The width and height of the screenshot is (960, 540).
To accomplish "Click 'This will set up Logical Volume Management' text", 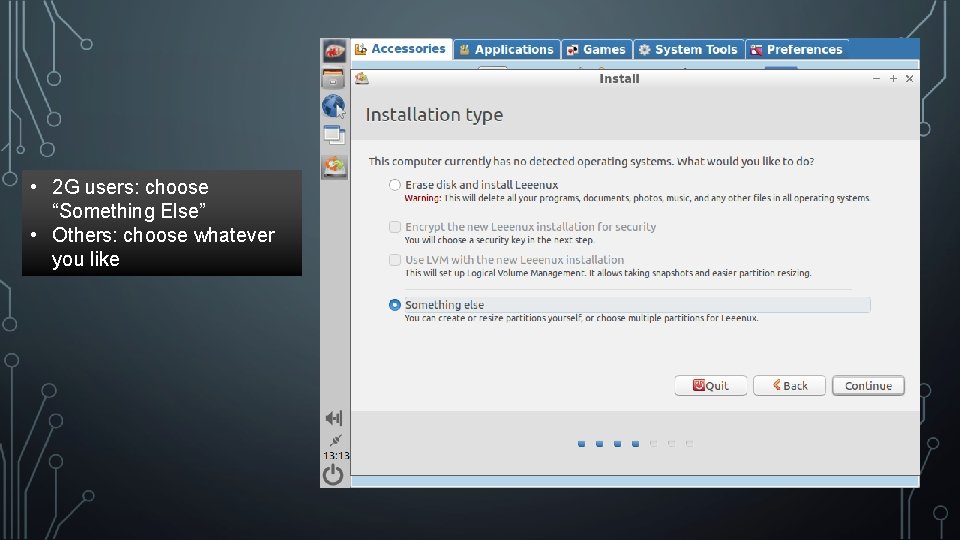I will 607,273.
